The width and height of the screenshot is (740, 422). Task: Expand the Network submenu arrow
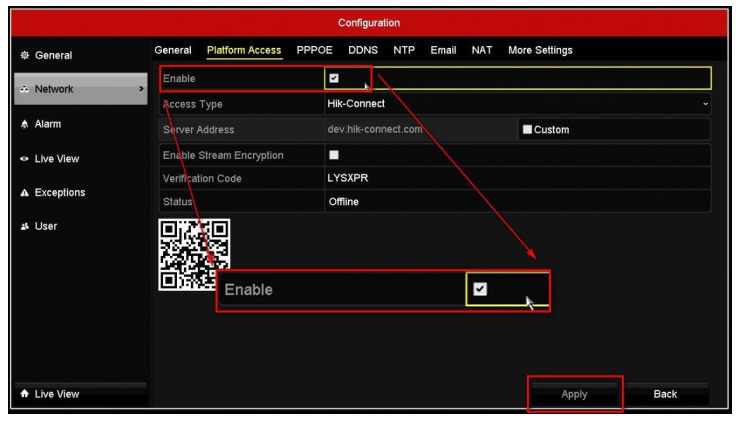click(x=141, y=88)
